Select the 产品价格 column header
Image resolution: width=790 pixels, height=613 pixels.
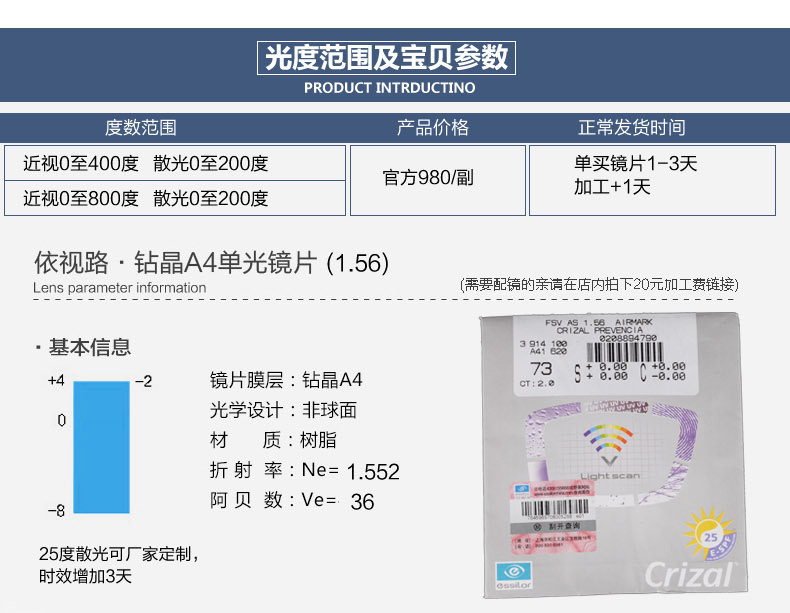(x=433, y=127)
